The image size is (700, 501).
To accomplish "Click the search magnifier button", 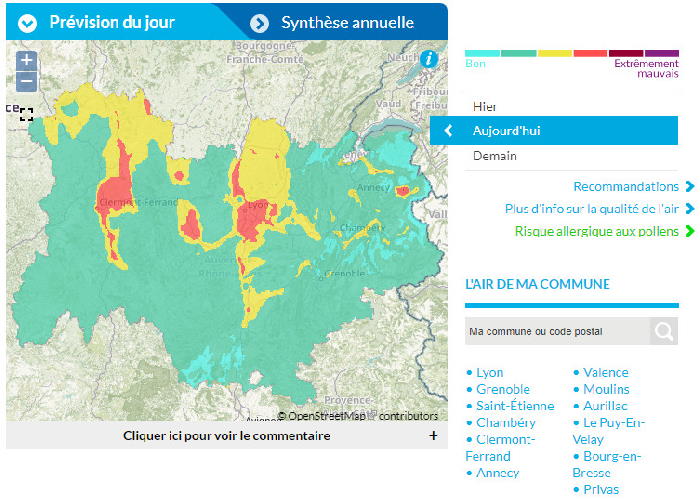I will coord(663,331).
